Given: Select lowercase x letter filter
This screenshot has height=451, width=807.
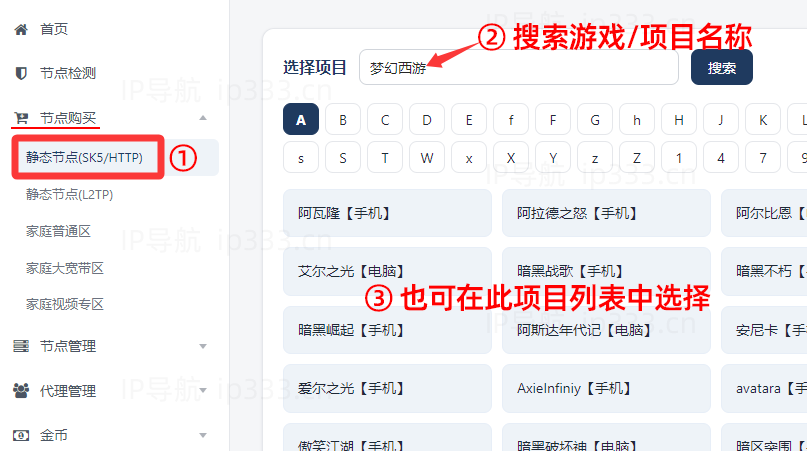Looking at the screenshot, I should point(469,158).
